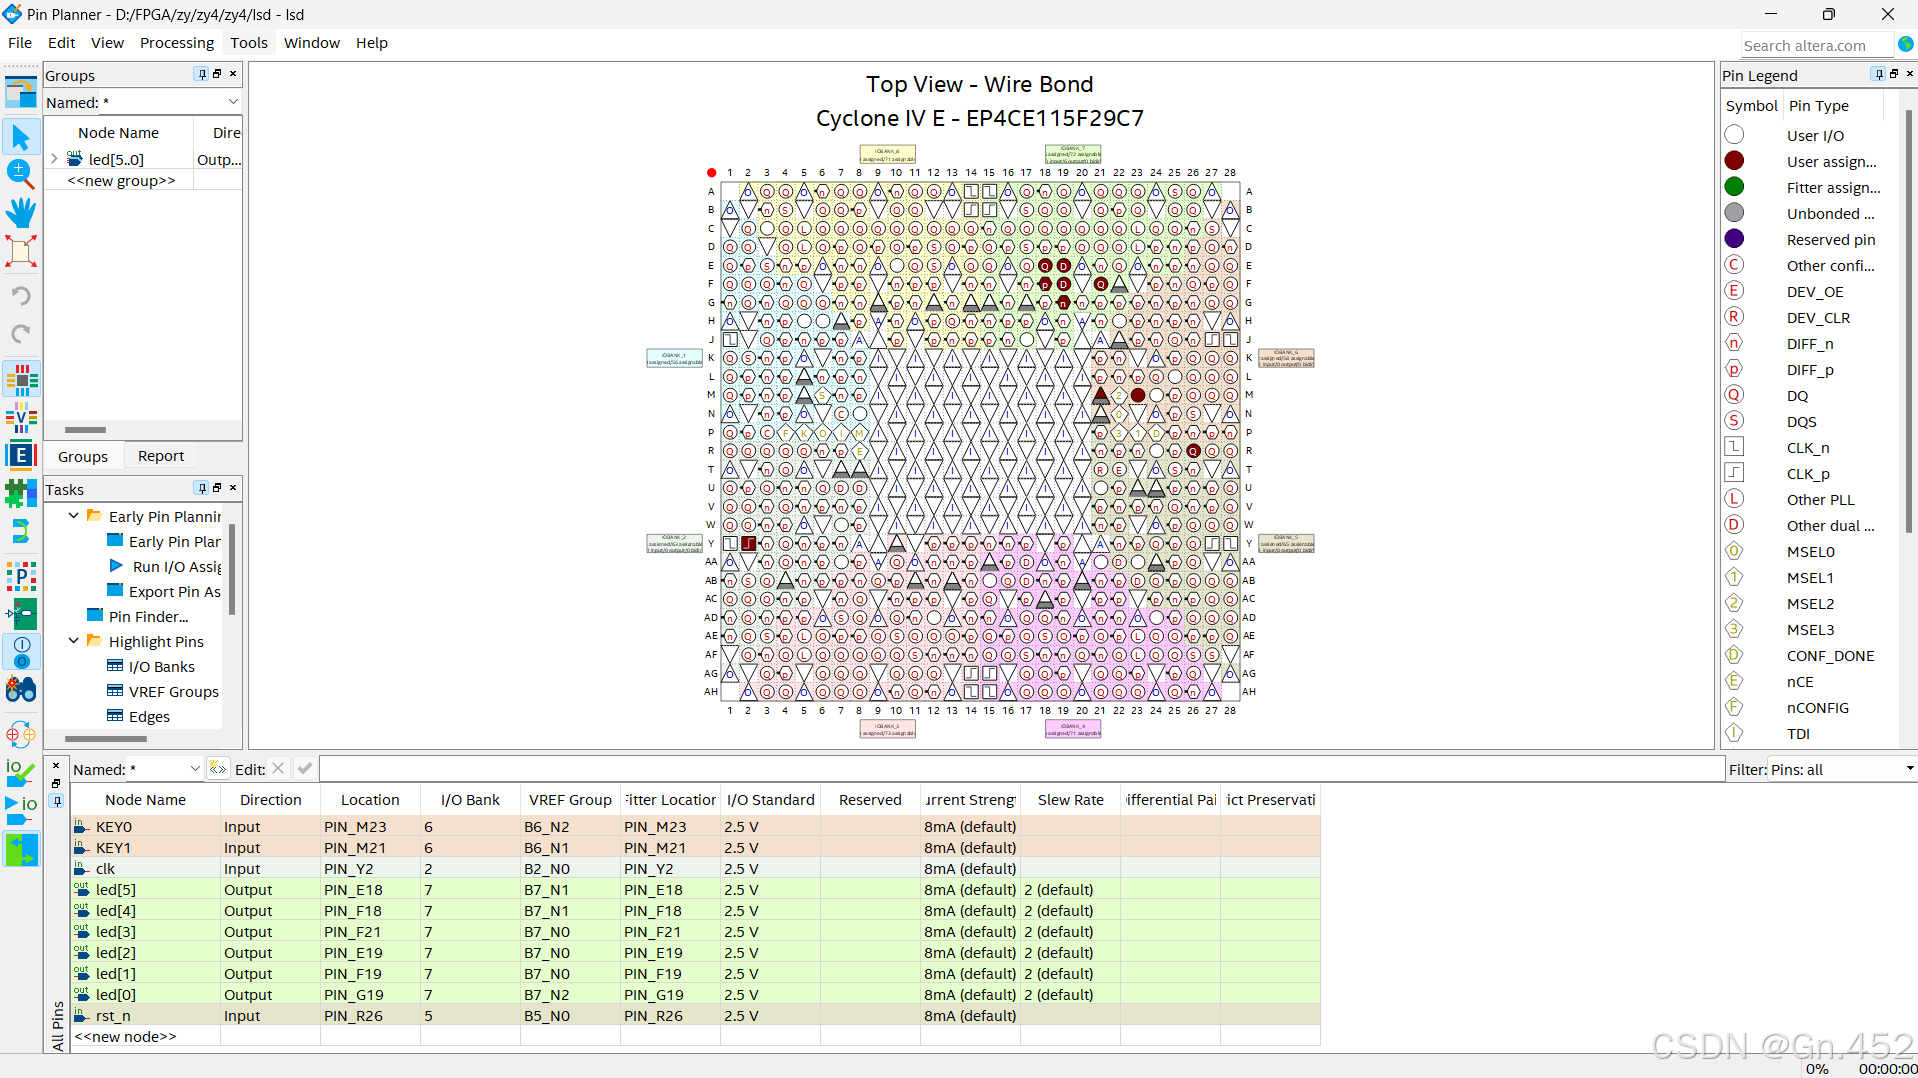This screenshot has height=1078, width=1918.
Task: Open the Edit menu
Action: pos(61,43)
